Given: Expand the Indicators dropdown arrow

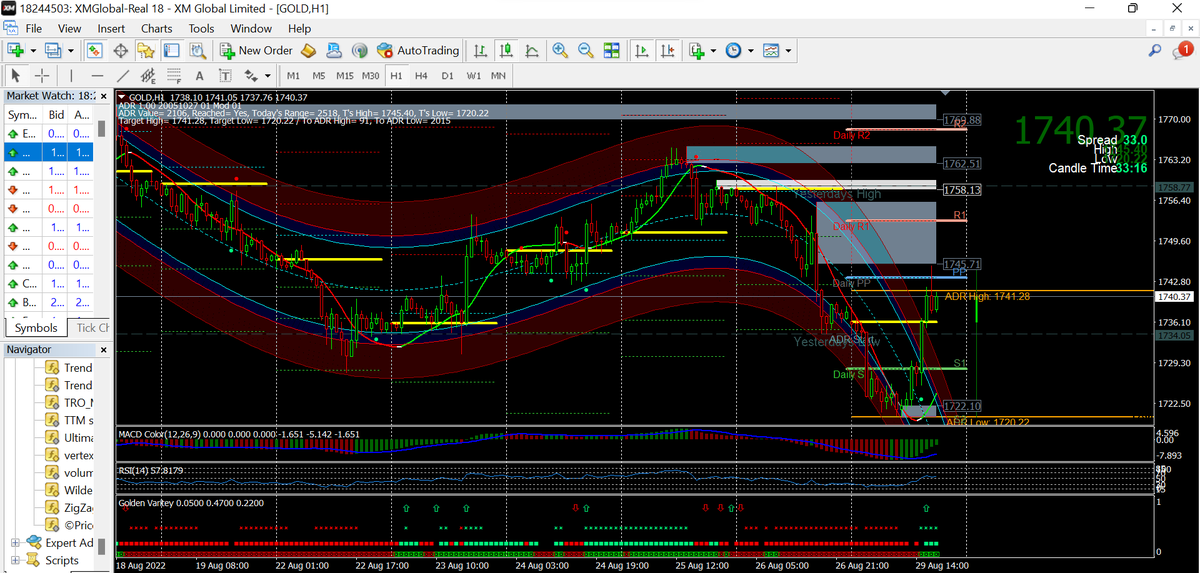Looking at the screenshot, I should [x=712, y=50].
